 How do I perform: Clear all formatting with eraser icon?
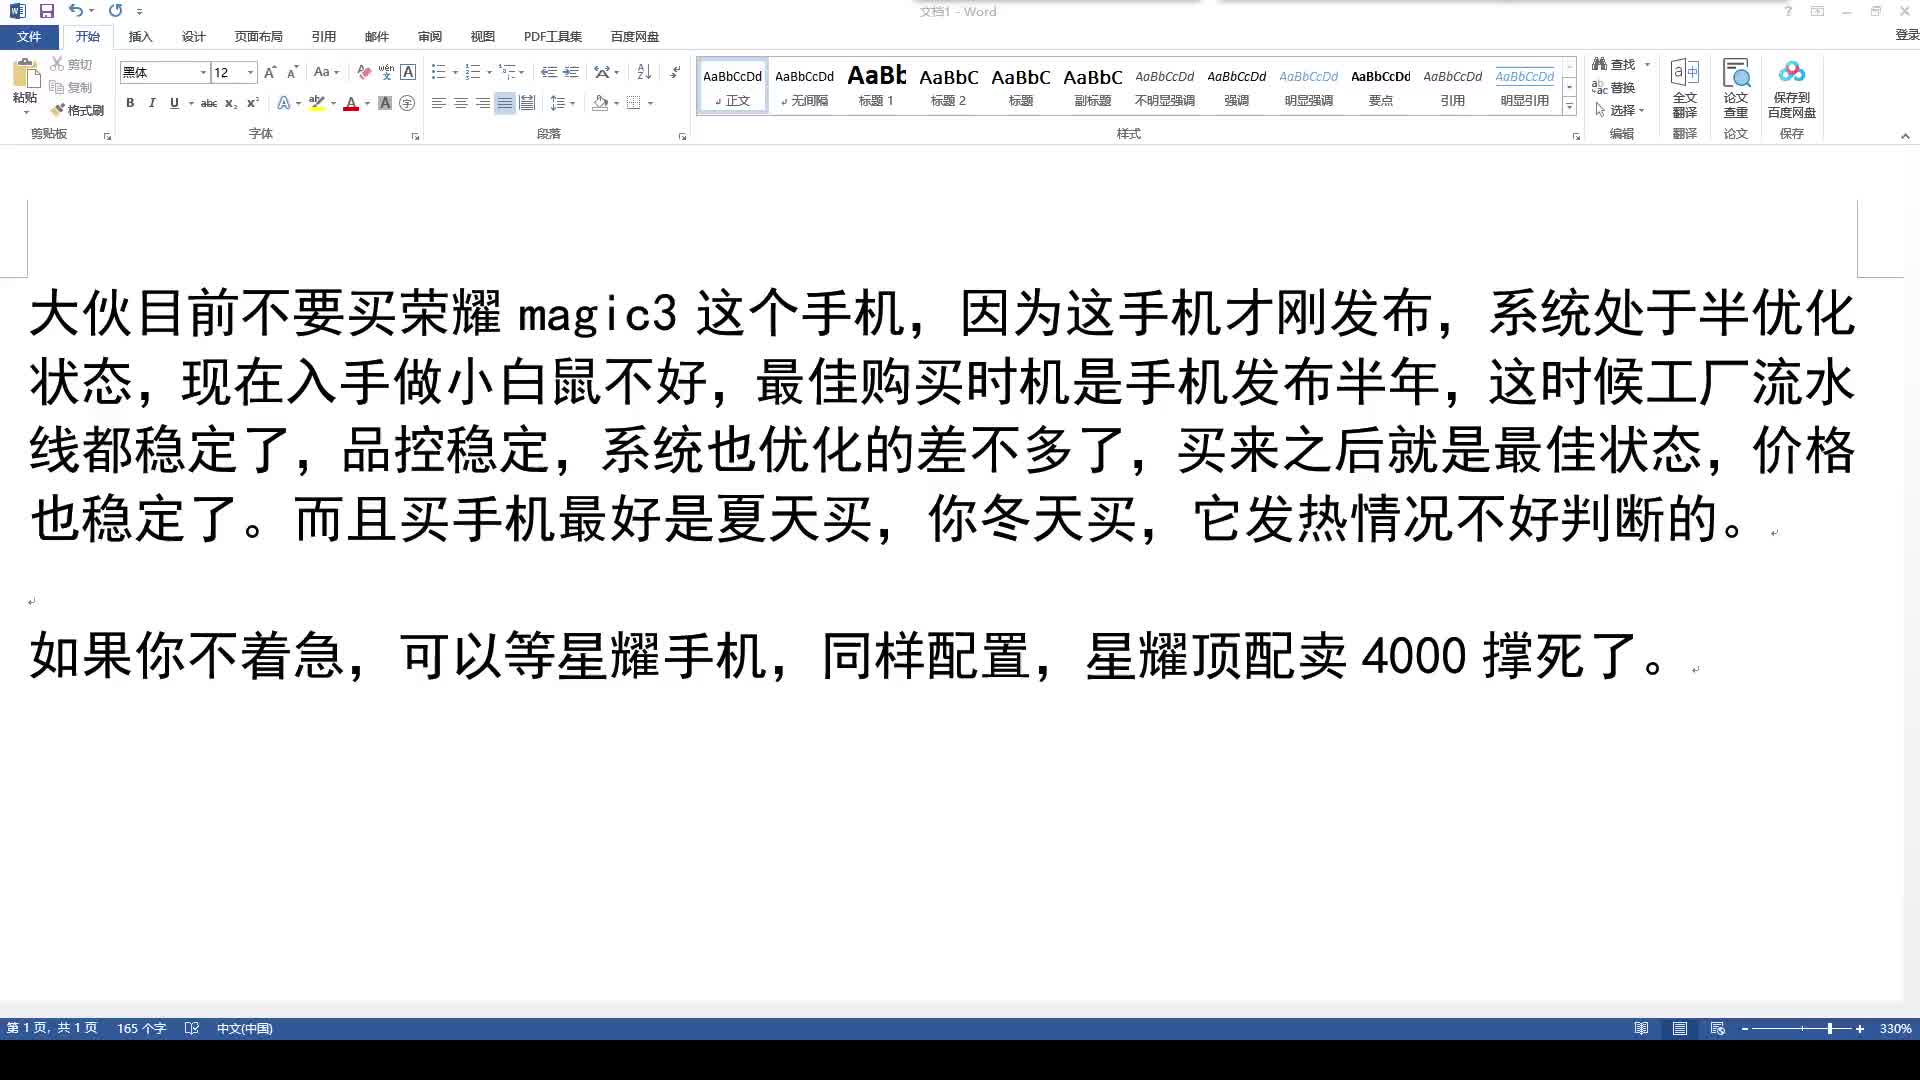pyautogui.click(x=364, y=72)
